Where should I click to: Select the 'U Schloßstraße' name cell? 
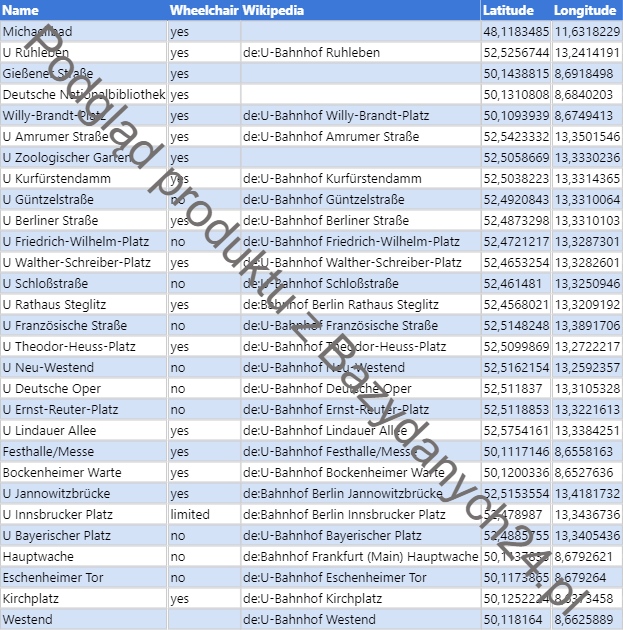(84, 283)
